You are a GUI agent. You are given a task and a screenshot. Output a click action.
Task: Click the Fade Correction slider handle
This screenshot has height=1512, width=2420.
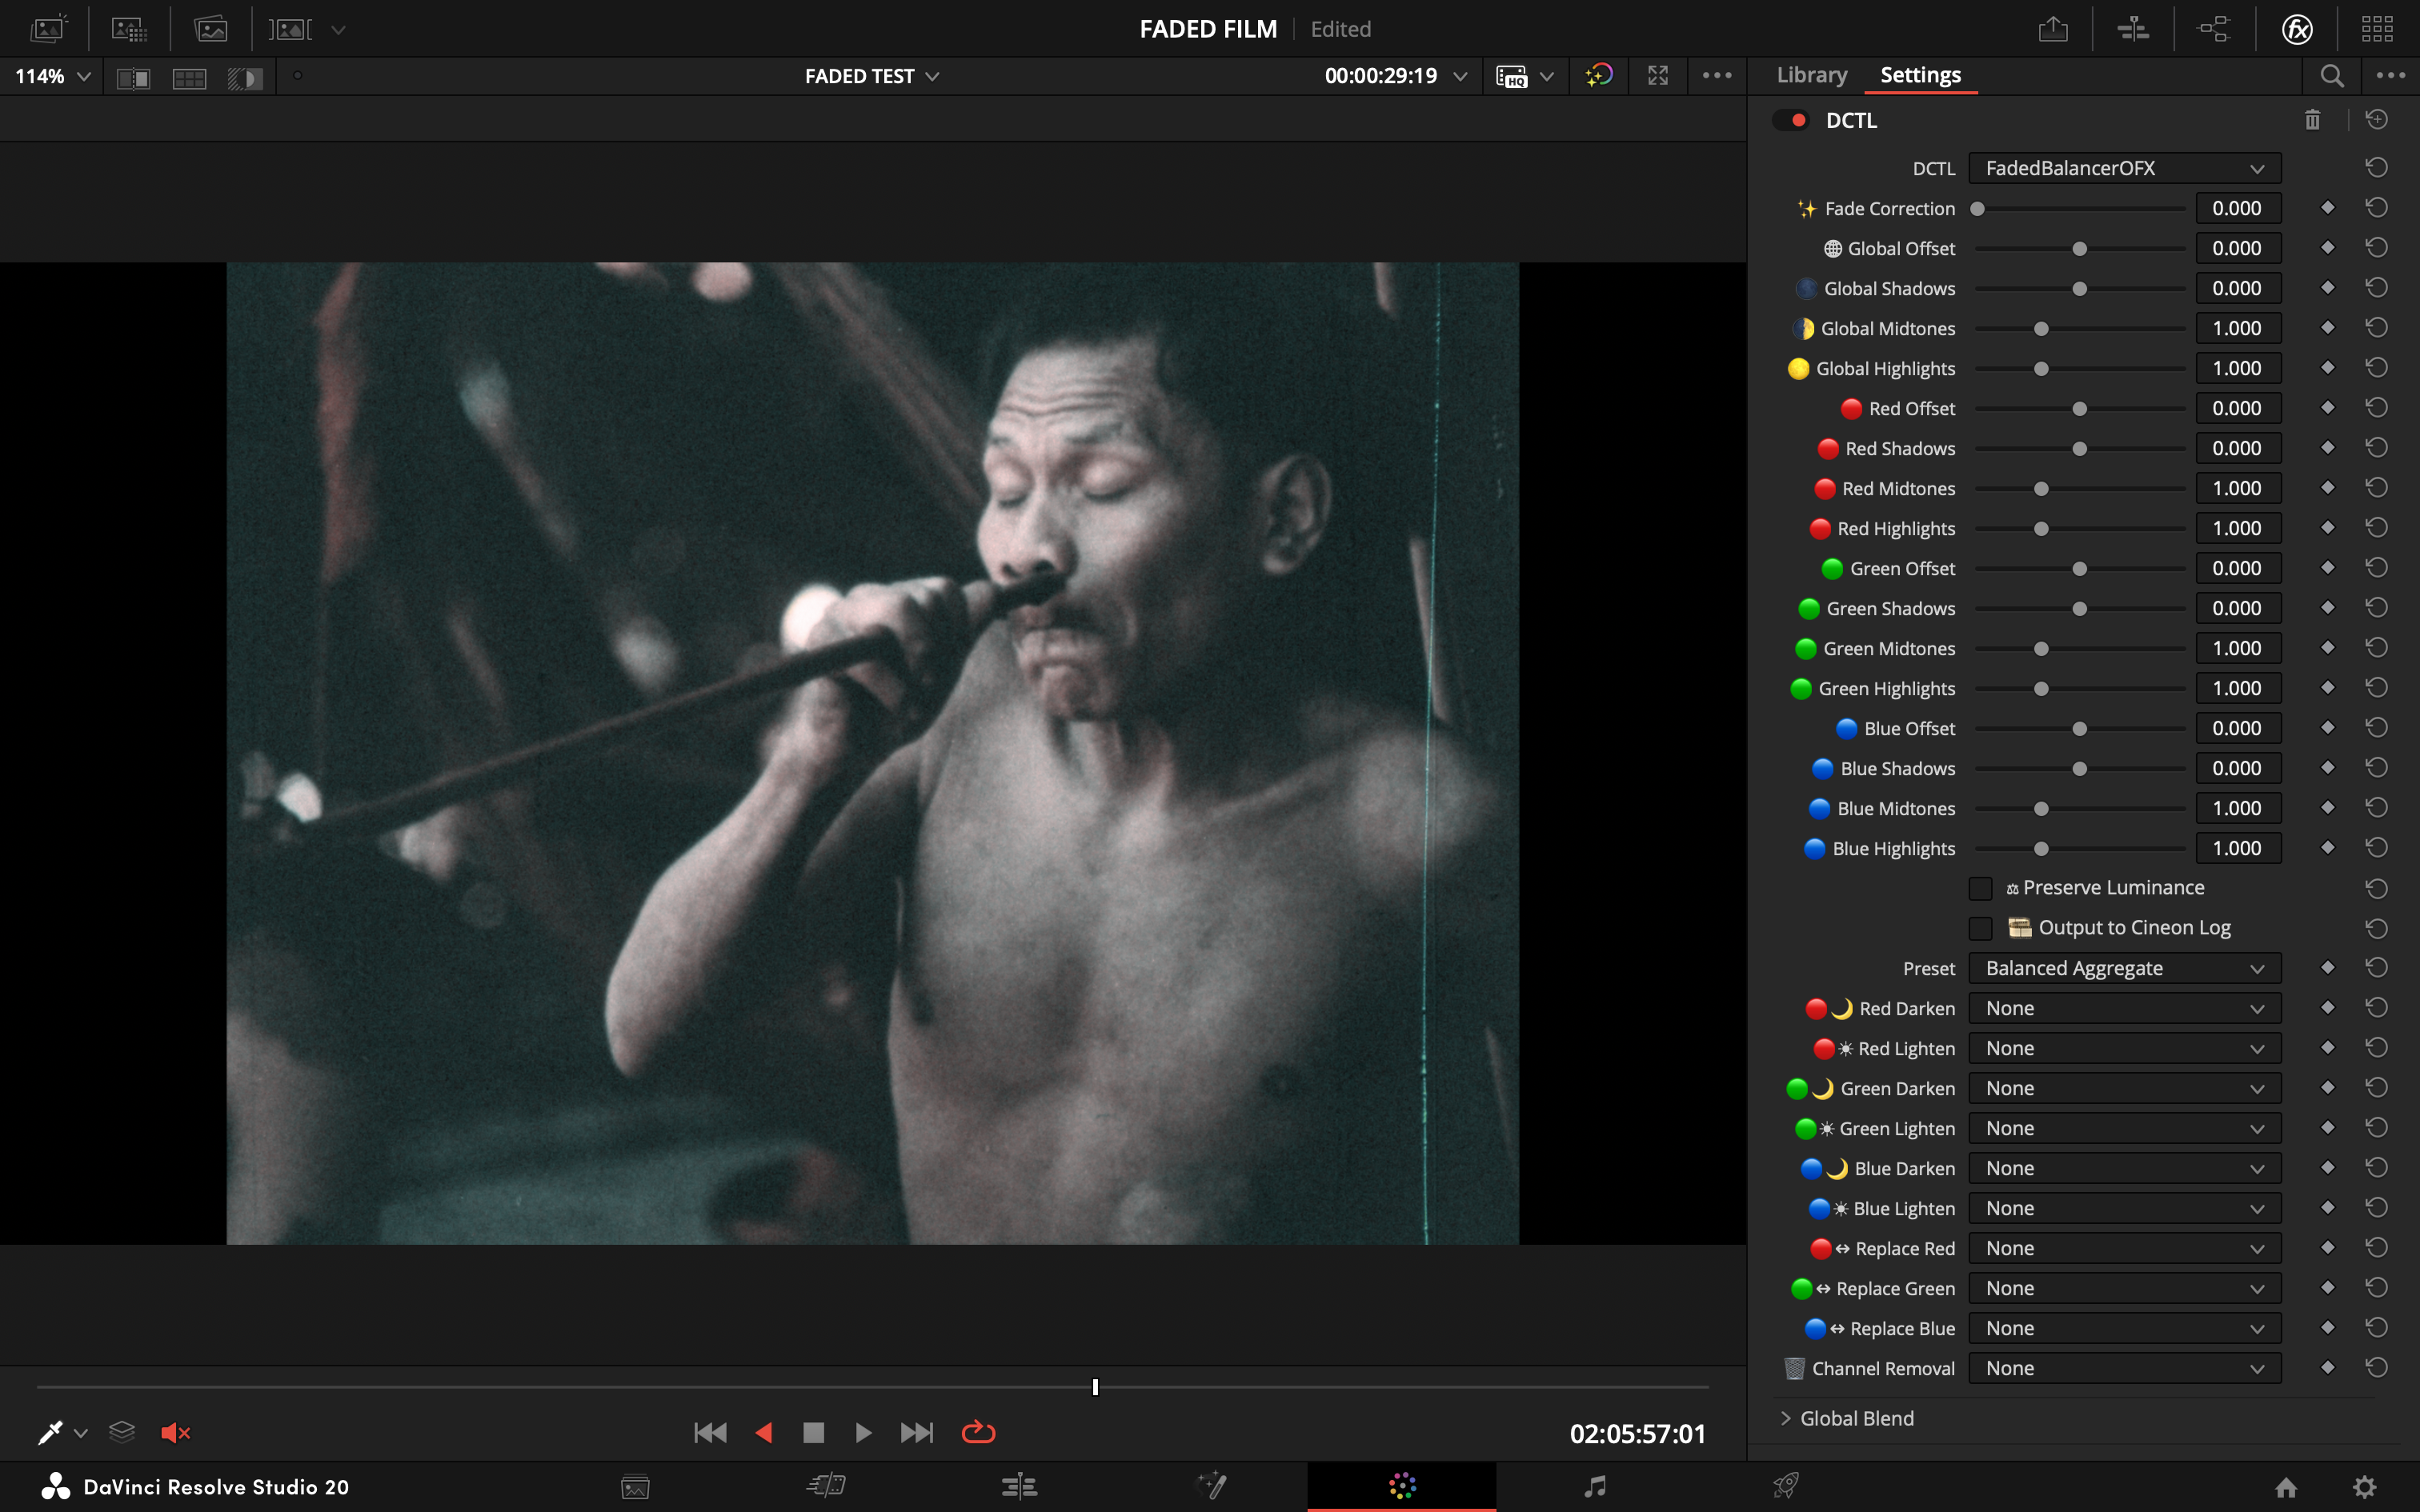pos(1977,209)
